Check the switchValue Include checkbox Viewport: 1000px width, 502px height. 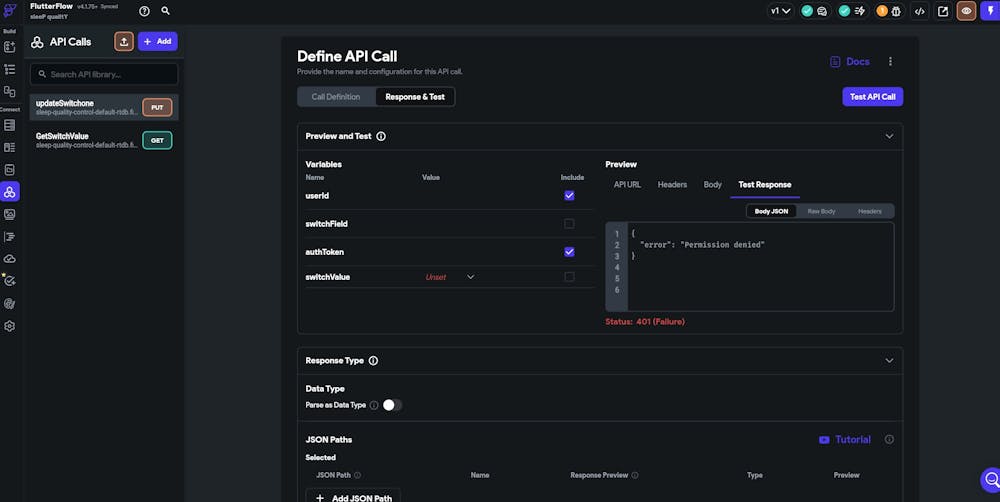570,277
